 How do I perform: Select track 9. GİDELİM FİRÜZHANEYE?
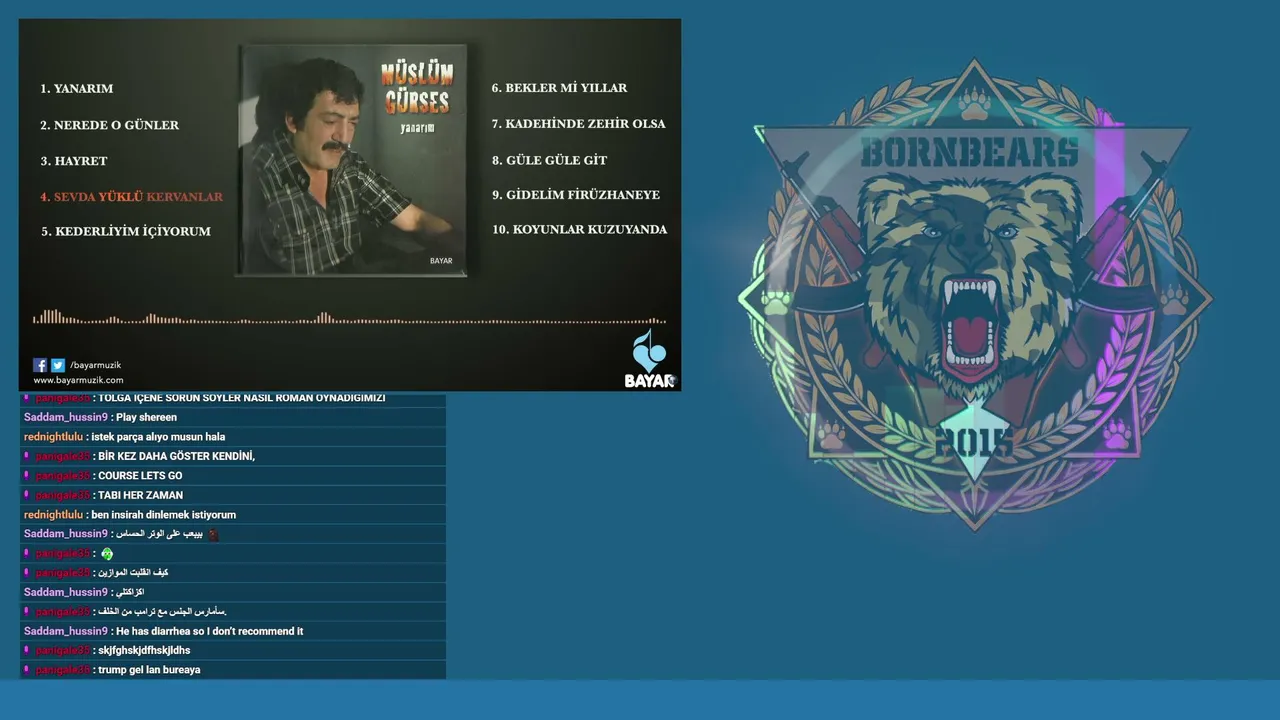[576, 195]
